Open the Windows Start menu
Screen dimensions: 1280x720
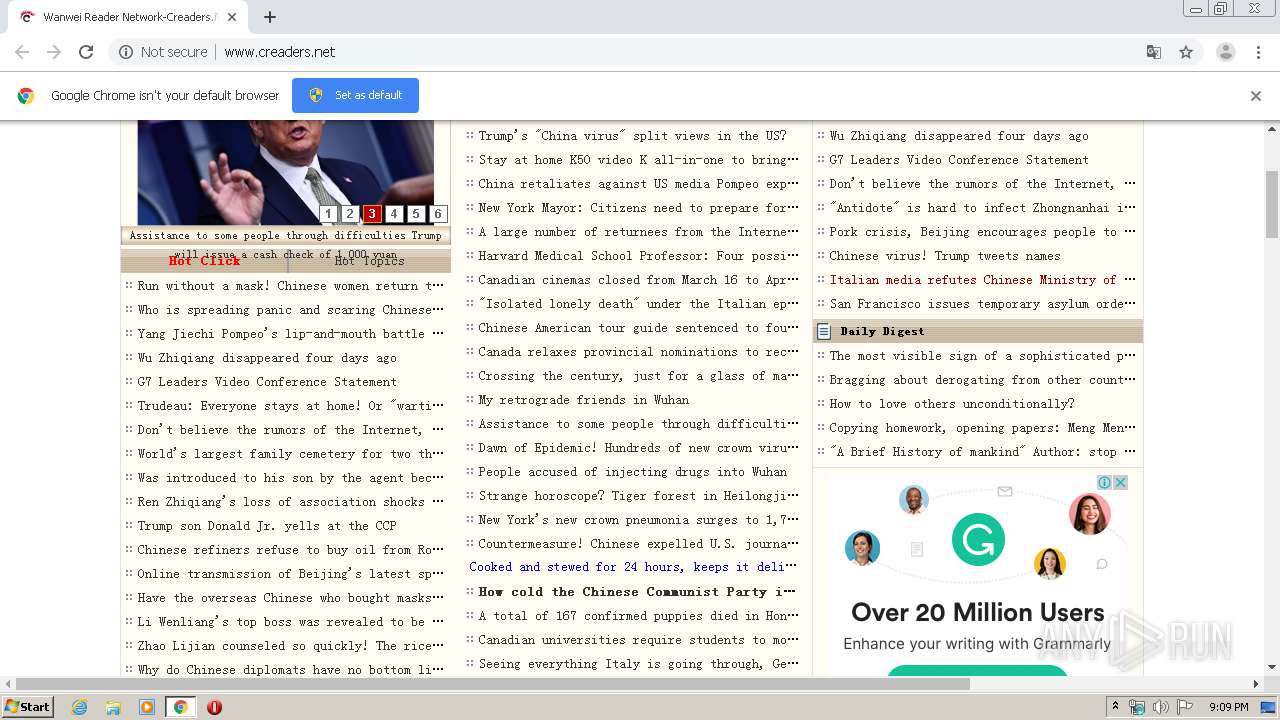click(x=28, y=706)
